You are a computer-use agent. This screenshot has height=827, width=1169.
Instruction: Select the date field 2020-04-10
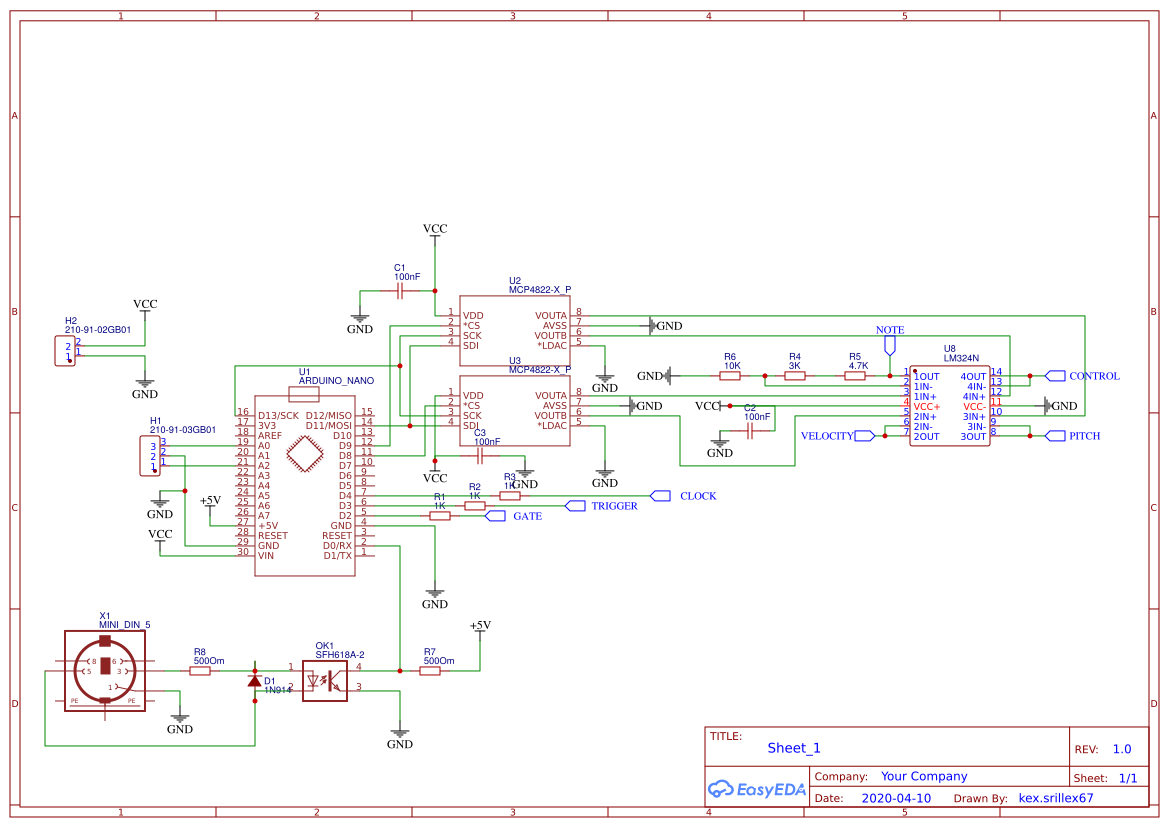(x=897, y=797)
